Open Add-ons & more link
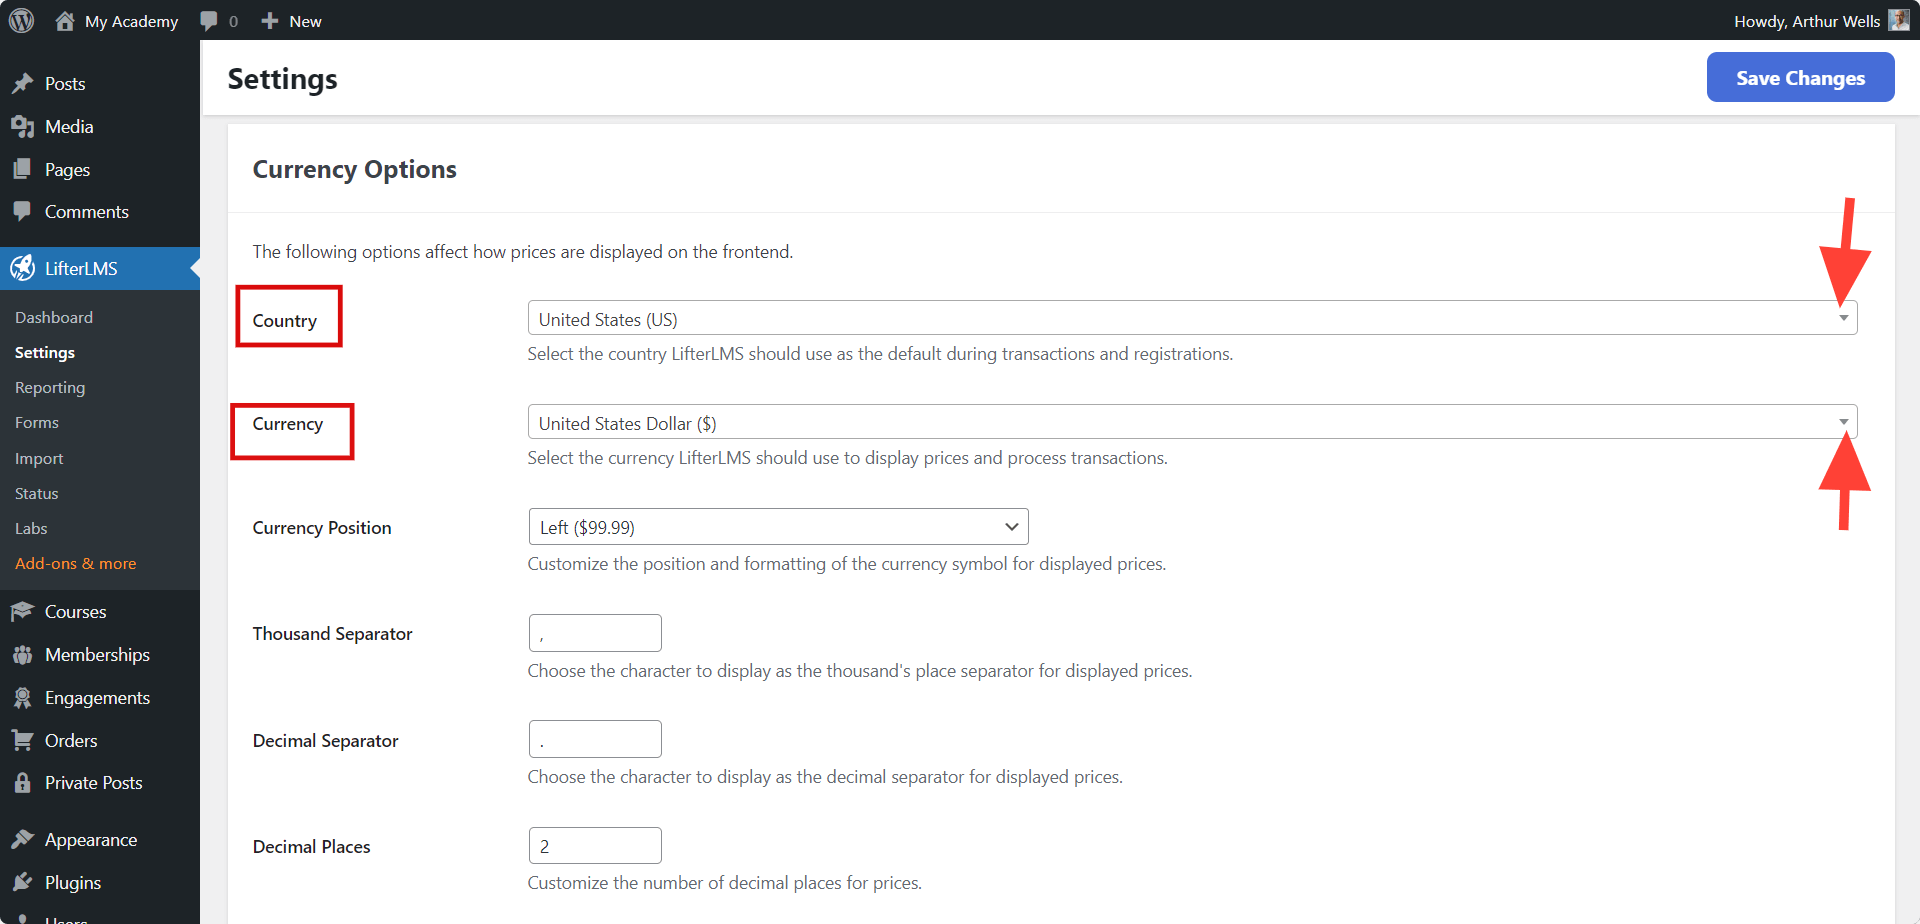This screenshot has height=924, width=1920. (x=76, y=564)
